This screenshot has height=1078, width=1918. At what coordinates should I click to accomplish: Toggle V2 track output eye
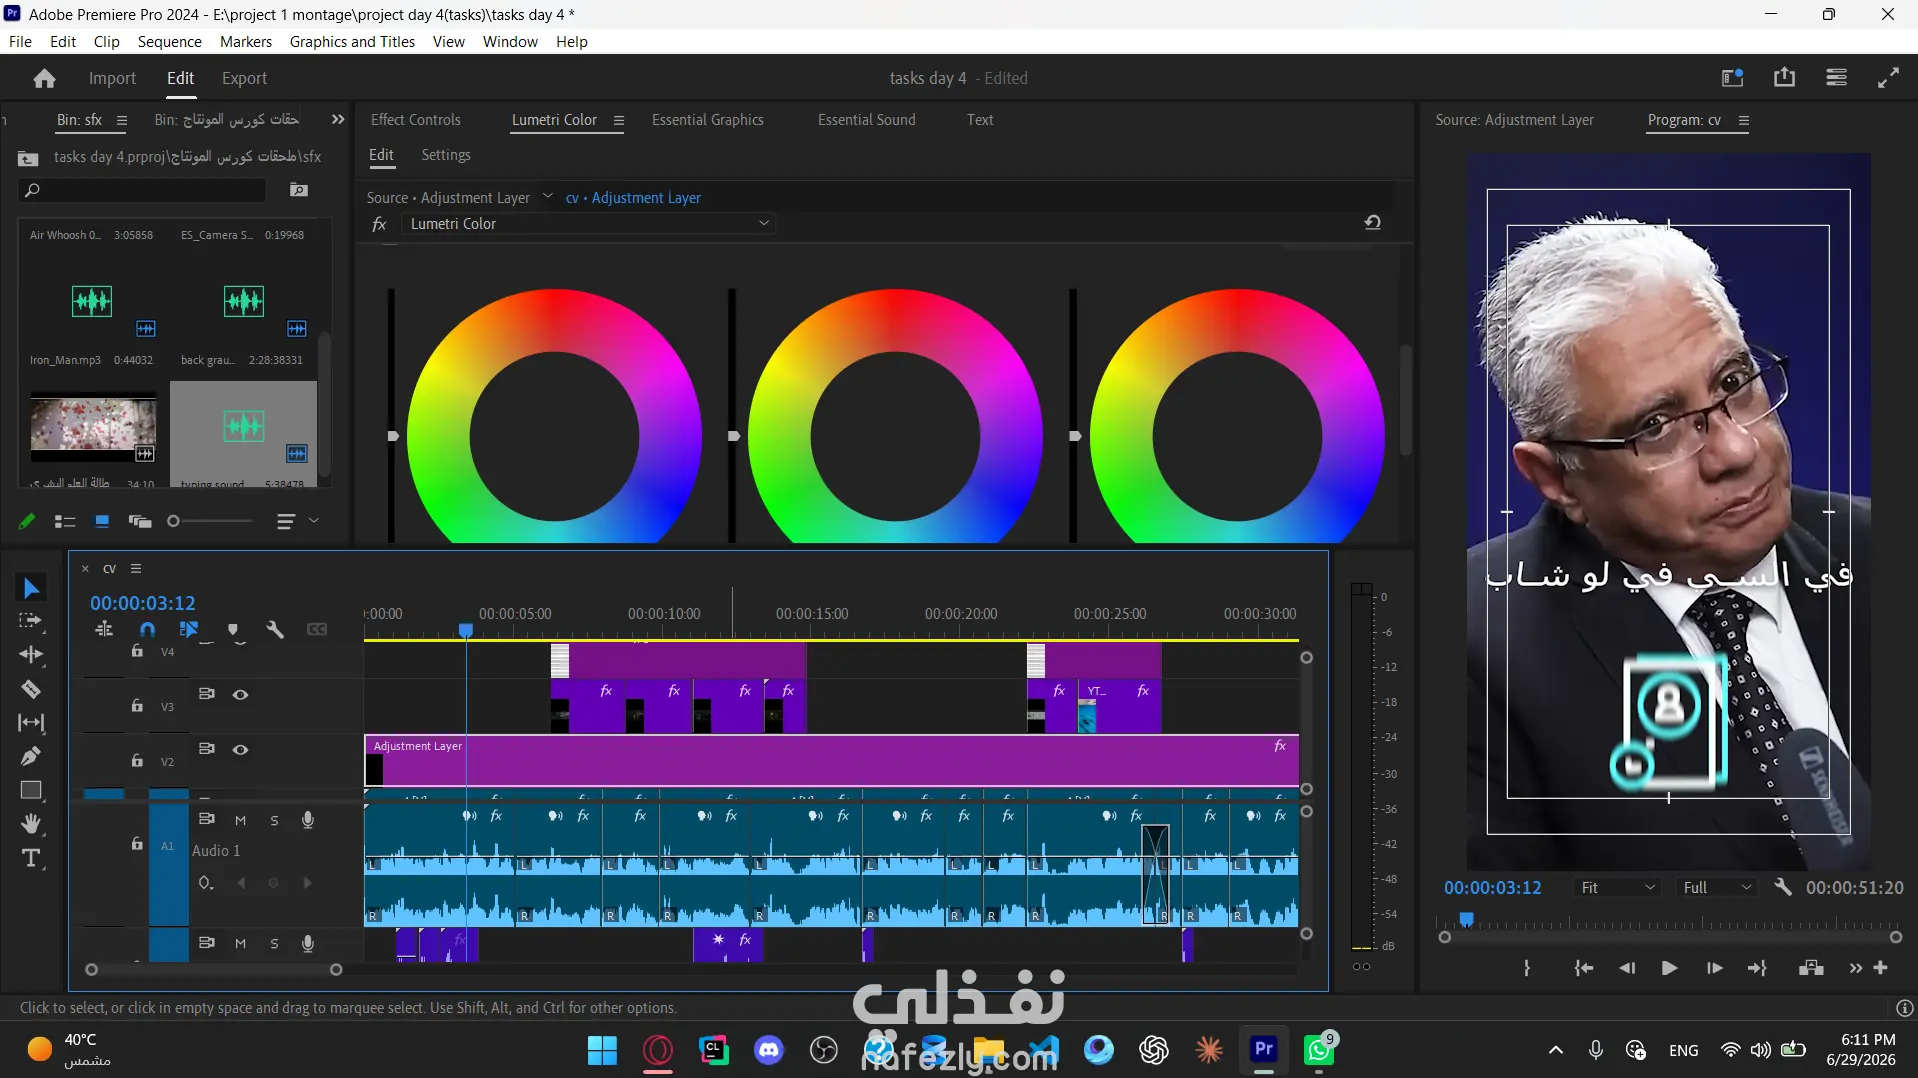pos(241,750)
